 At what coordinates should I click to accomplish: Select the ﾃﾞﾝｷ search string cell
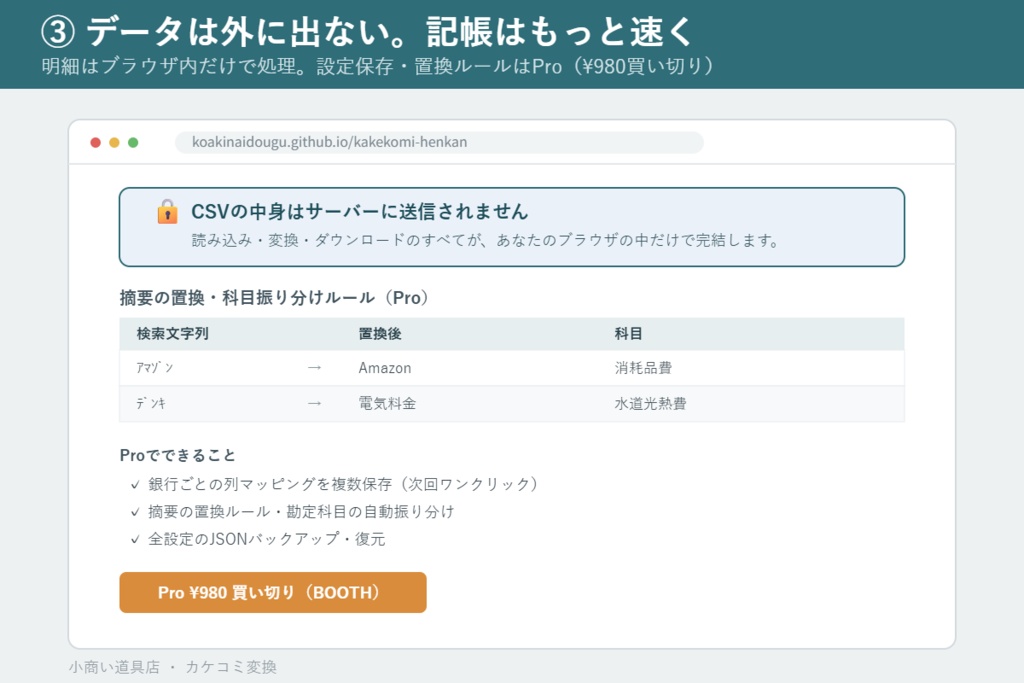click(x=151, y=404)
